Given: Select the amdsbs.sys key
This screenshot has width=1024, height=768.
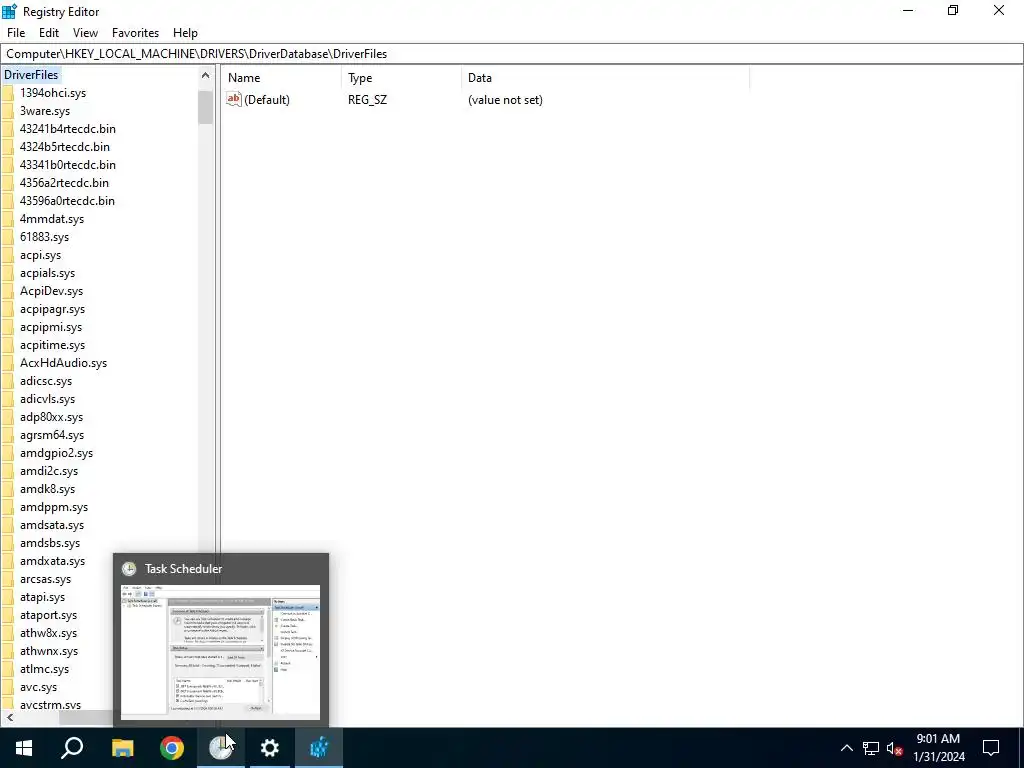Looking at the screenshot, I should coord(50,543).
